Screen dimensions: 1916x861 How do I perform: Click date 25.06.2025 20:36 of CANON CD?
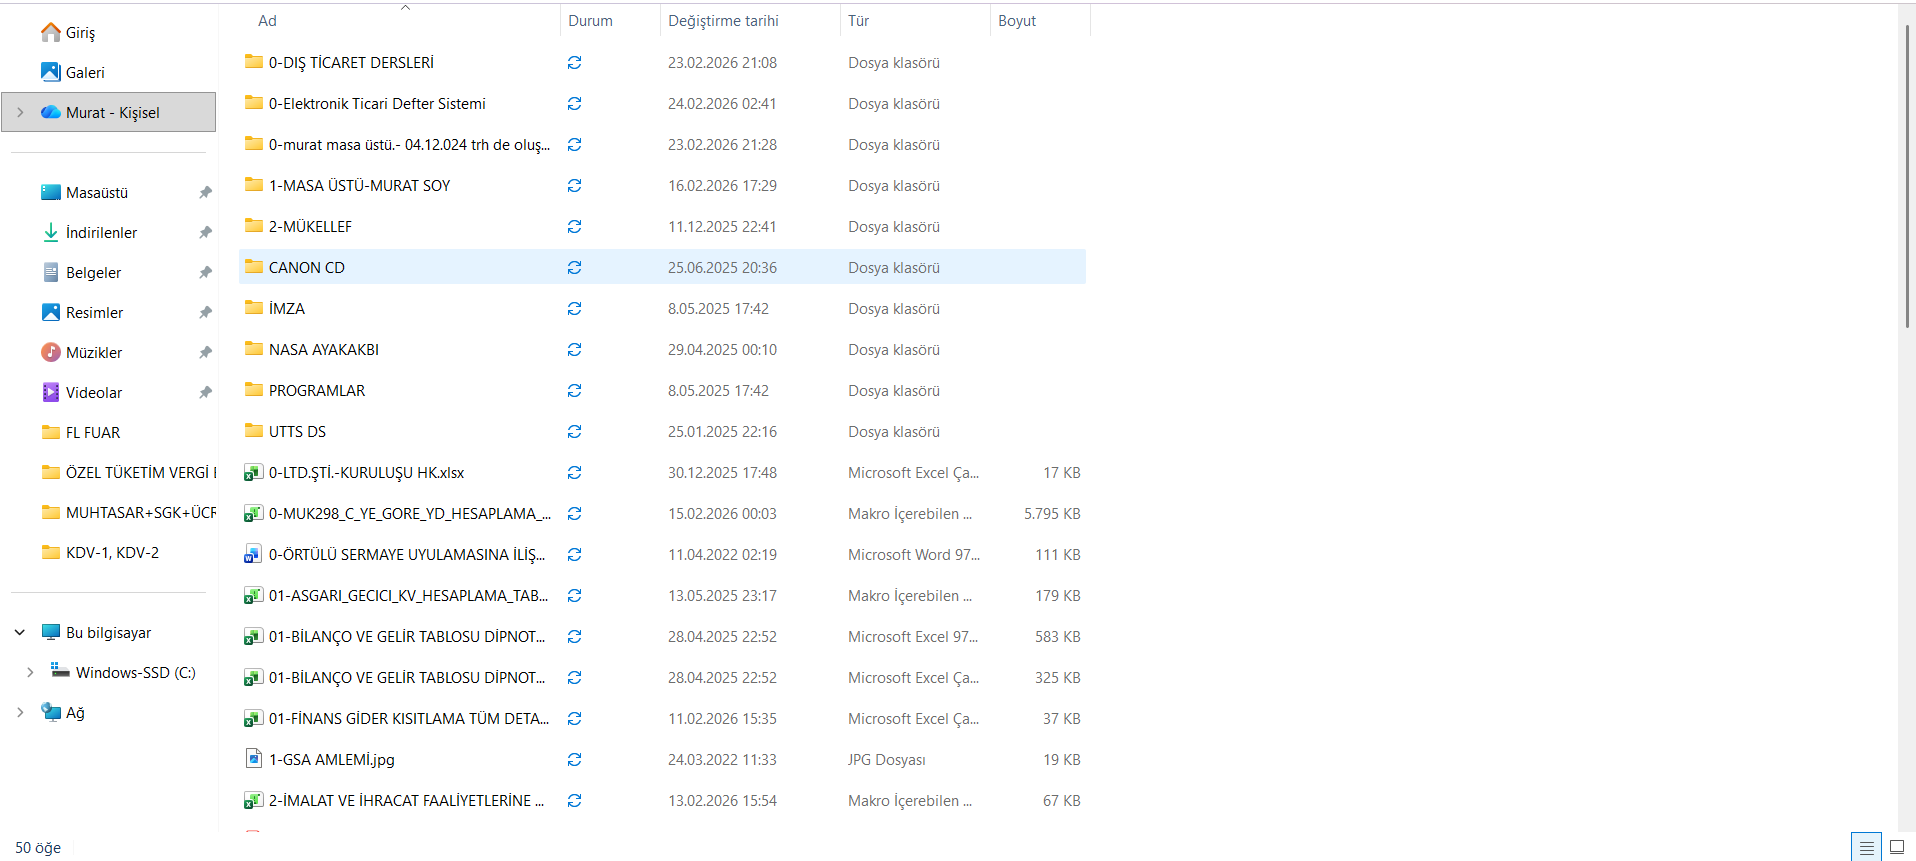[722, 268]
